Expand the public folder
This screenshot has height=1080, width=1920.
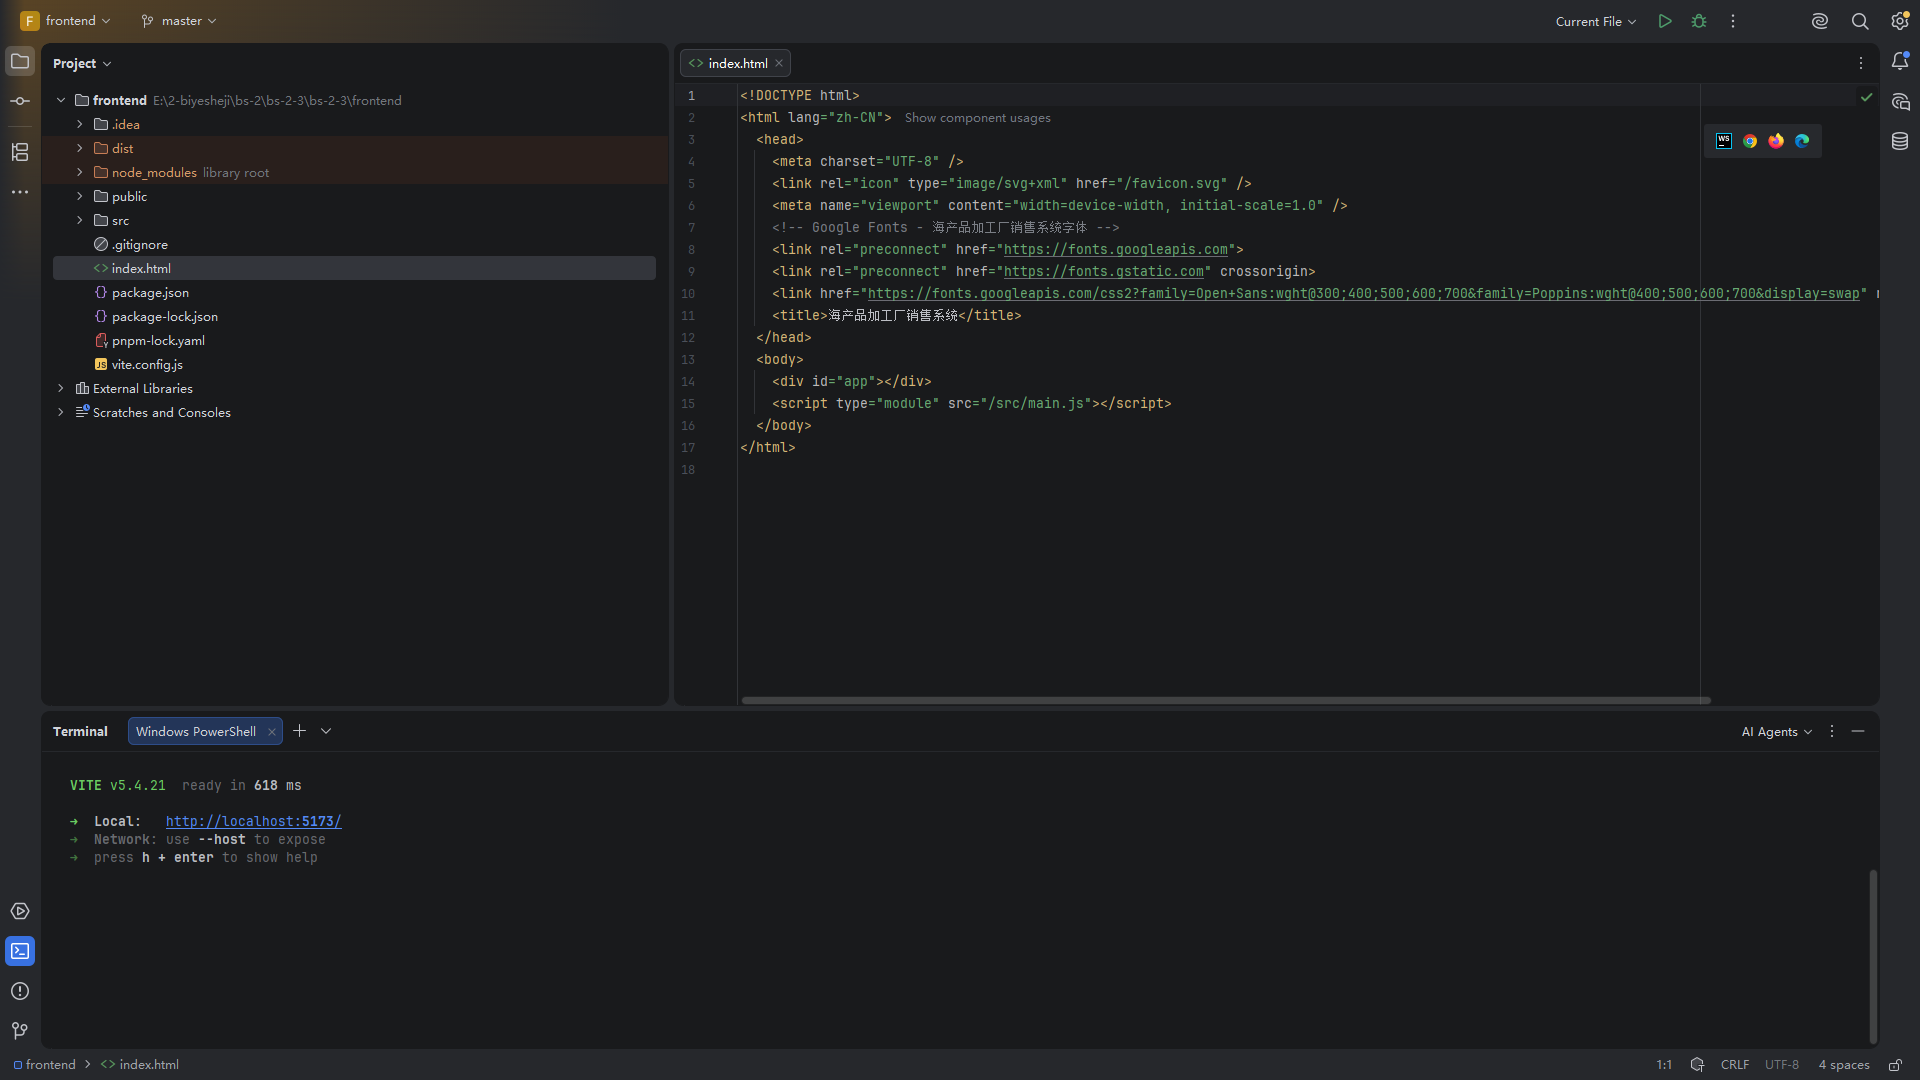(x=80, y=196)
